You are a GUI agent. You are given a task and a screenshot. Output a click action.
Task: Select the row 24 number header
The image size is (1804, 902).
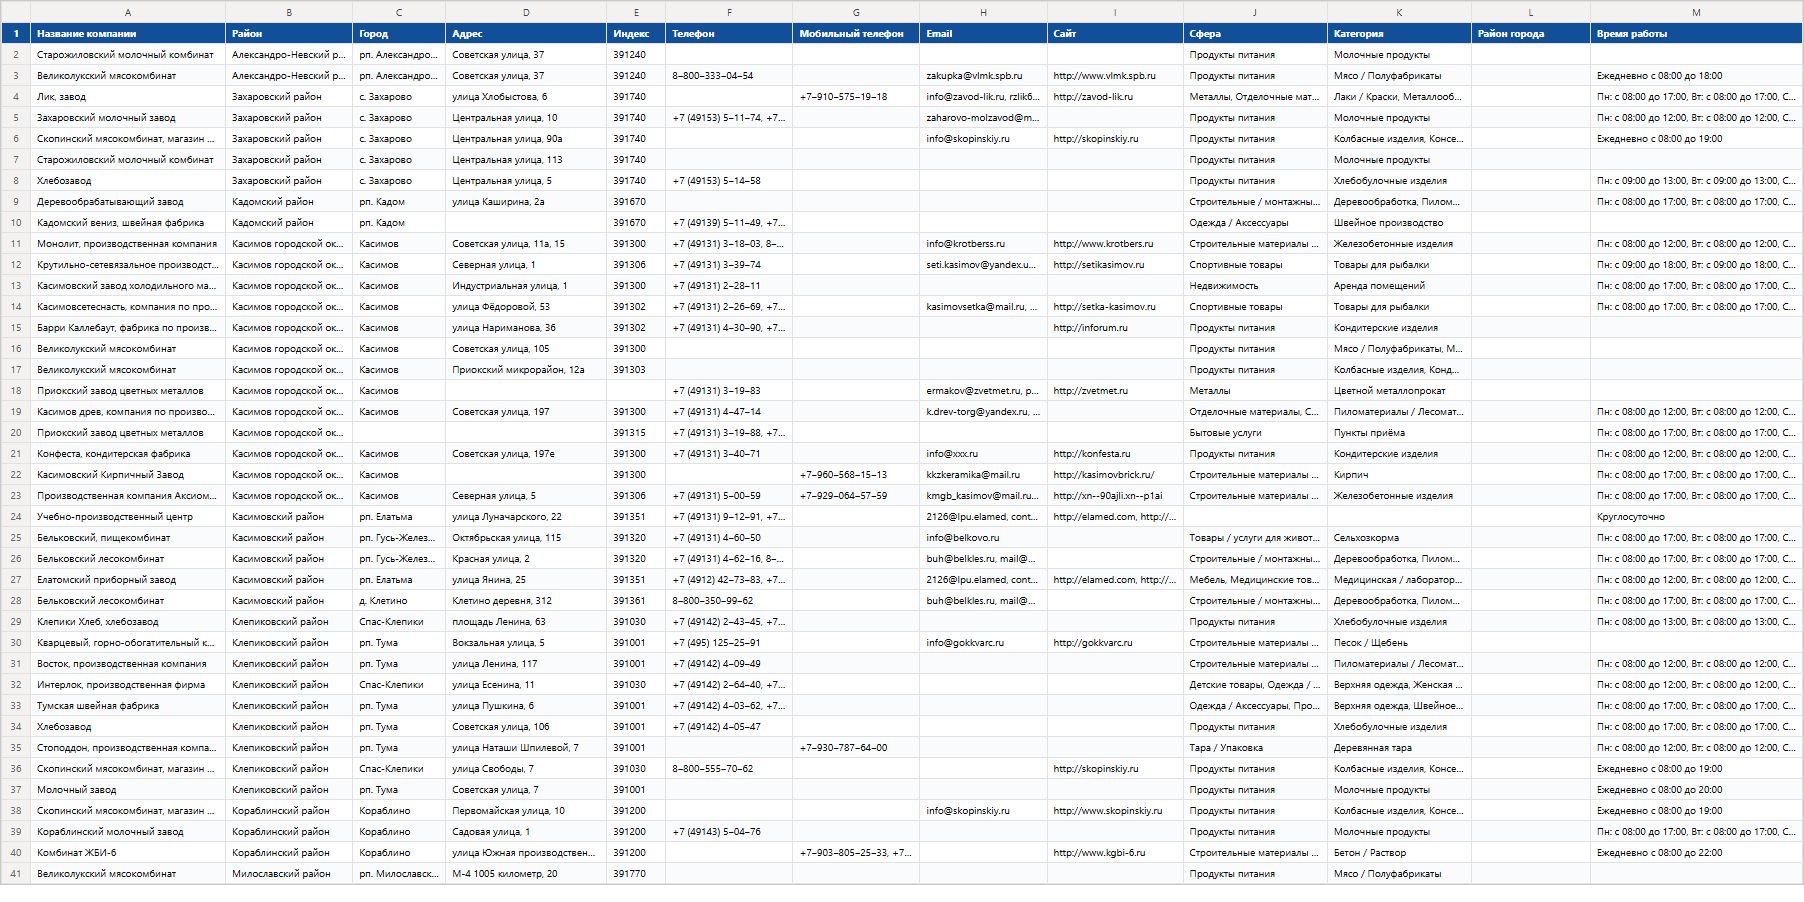tap(15, 517)
